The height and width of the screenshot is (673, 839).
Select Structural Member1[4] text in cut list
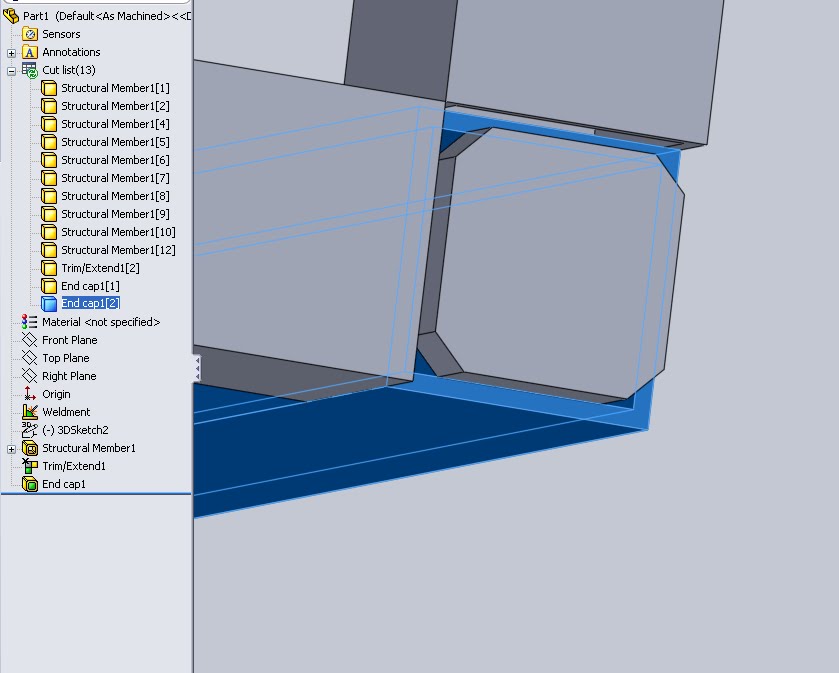[x=115, y=124]
